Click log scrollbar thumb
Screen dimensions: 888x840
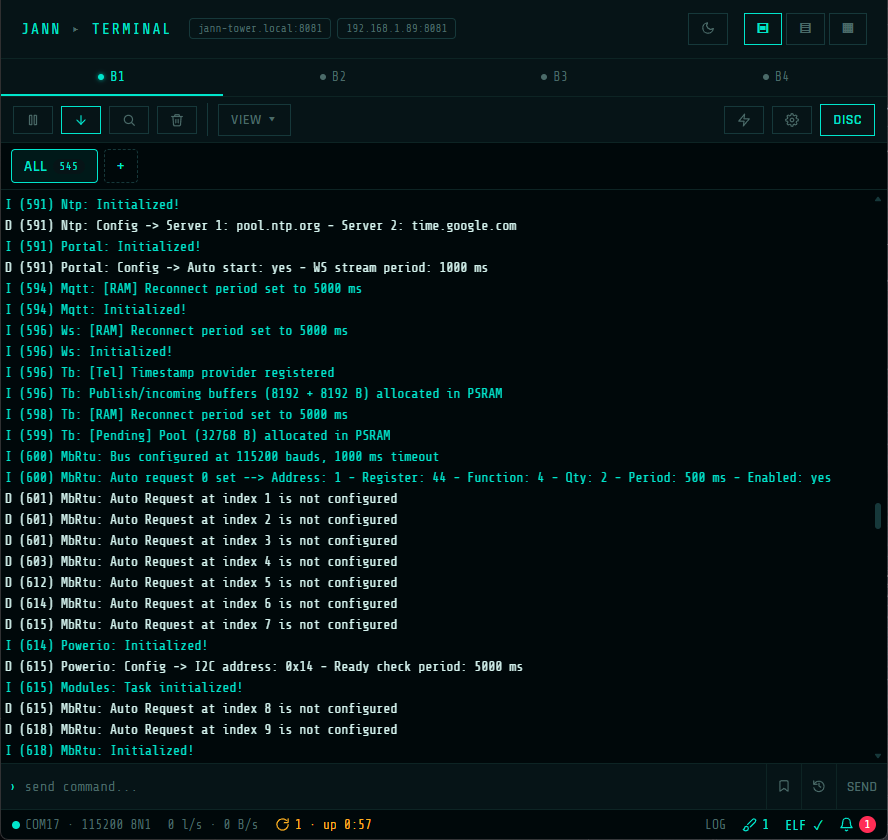click(878, 516)
